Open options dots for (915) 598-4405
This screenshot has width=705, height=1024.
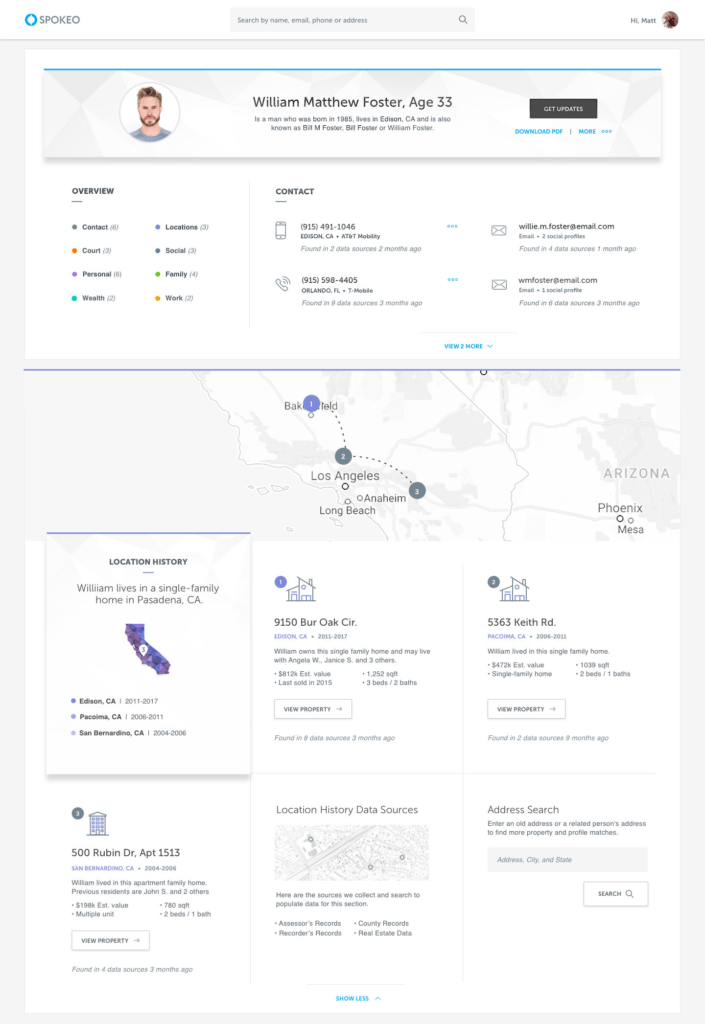pos(452,280)
